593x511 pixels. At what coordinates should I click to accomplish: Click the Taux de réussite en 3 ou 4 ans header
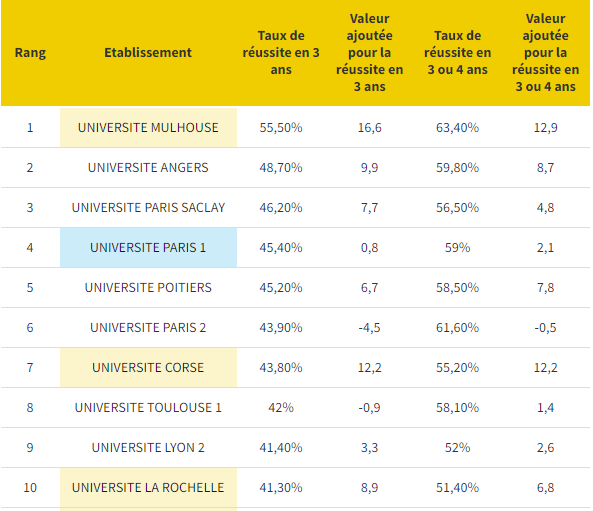(458, 53)
